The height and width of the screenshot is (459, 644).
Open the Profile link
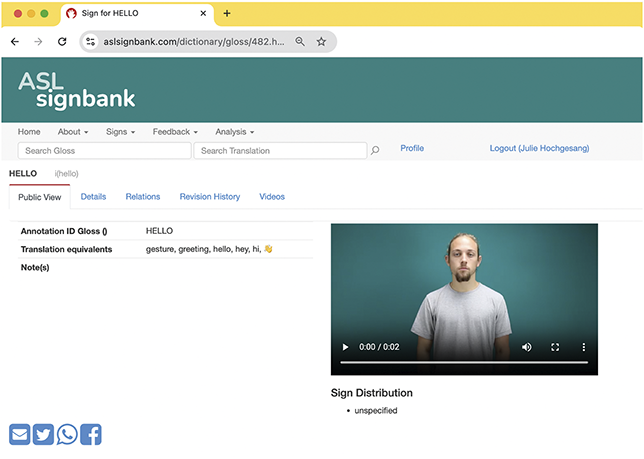[412, 148]
